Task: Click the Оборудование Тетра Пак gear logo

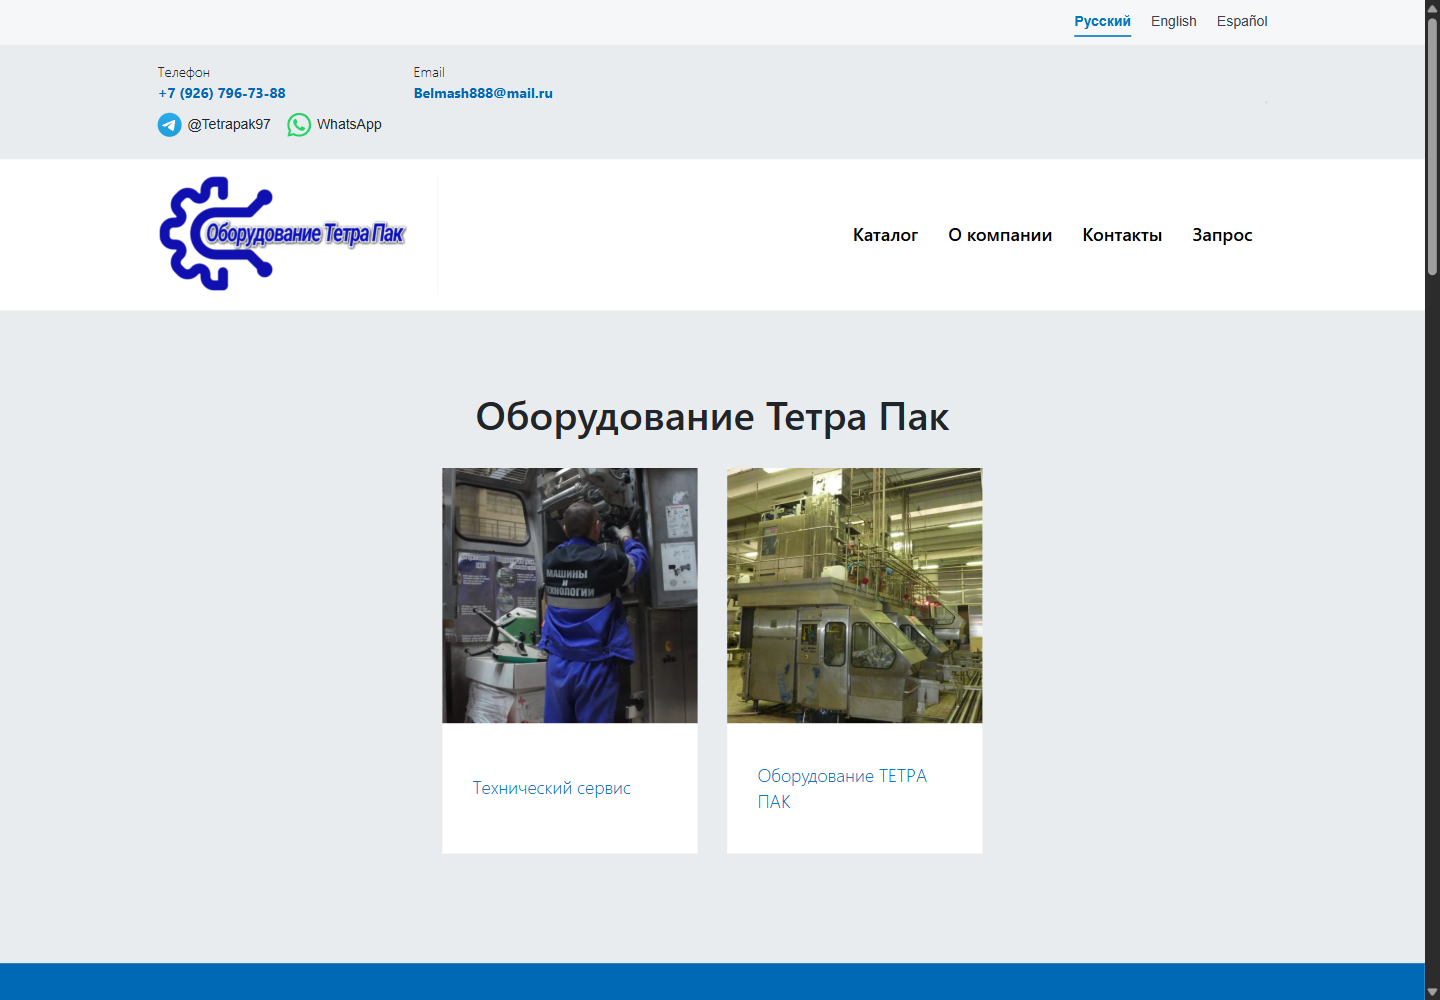Action: (x=283, y=234)
